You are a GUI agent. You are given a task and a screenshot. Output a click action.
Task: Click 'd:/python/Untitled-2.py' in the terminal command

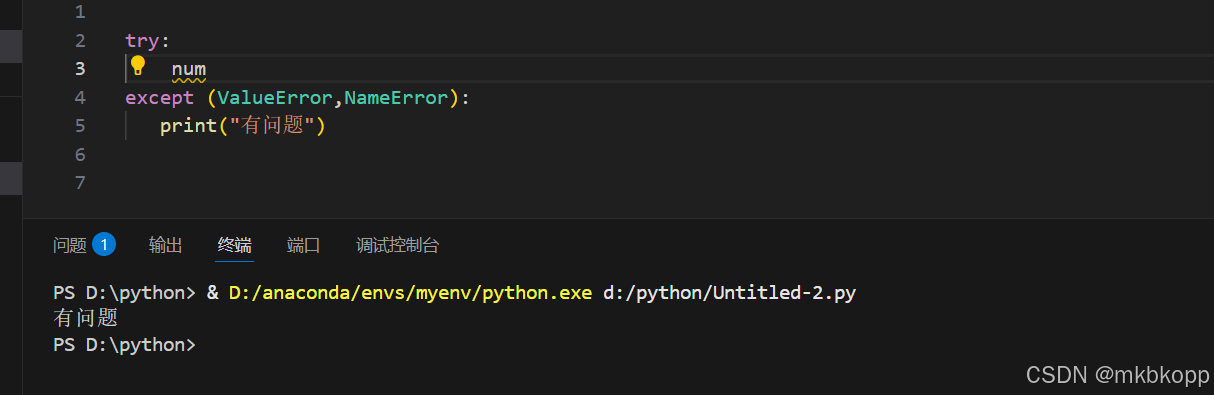[x=730, y=293]
